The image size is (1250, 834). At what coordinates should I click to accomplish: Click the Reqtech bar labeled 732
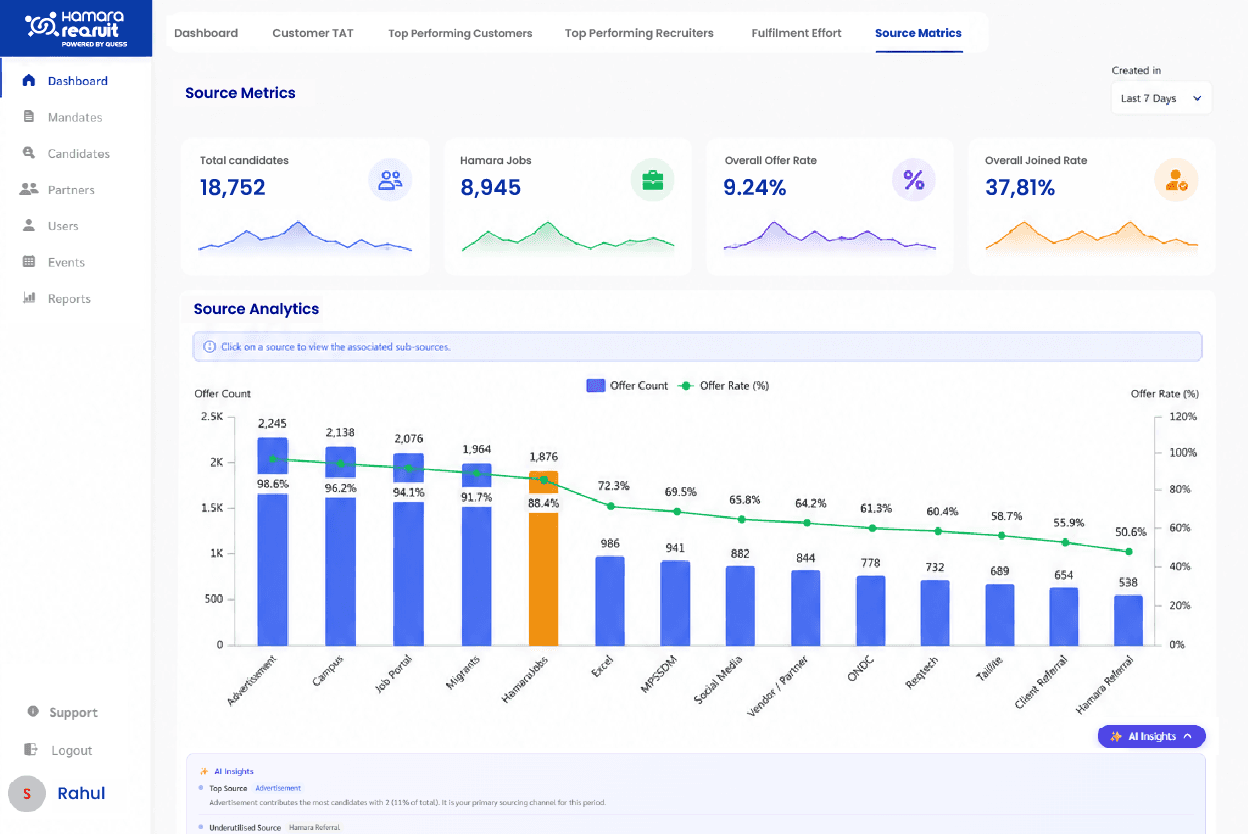coord(935,612)
